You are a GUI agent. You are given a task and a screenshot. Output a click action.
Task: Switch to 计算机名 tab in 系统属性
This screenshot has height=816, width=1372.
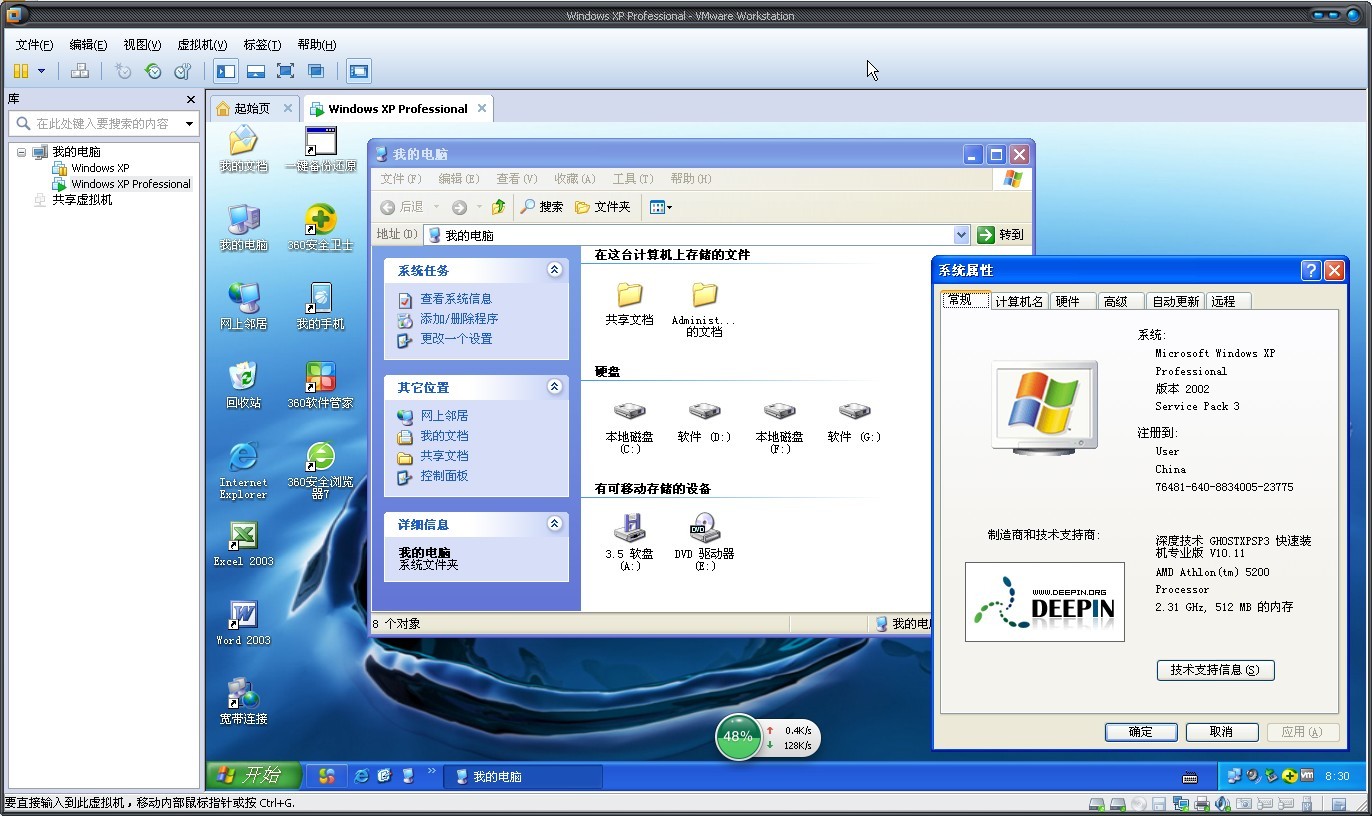pyautogui.click(x=1019, y=301)
